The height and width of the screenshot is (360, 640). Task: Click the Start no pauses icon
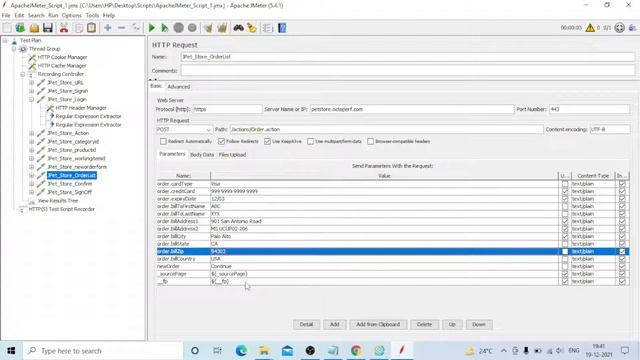(164, 28)
